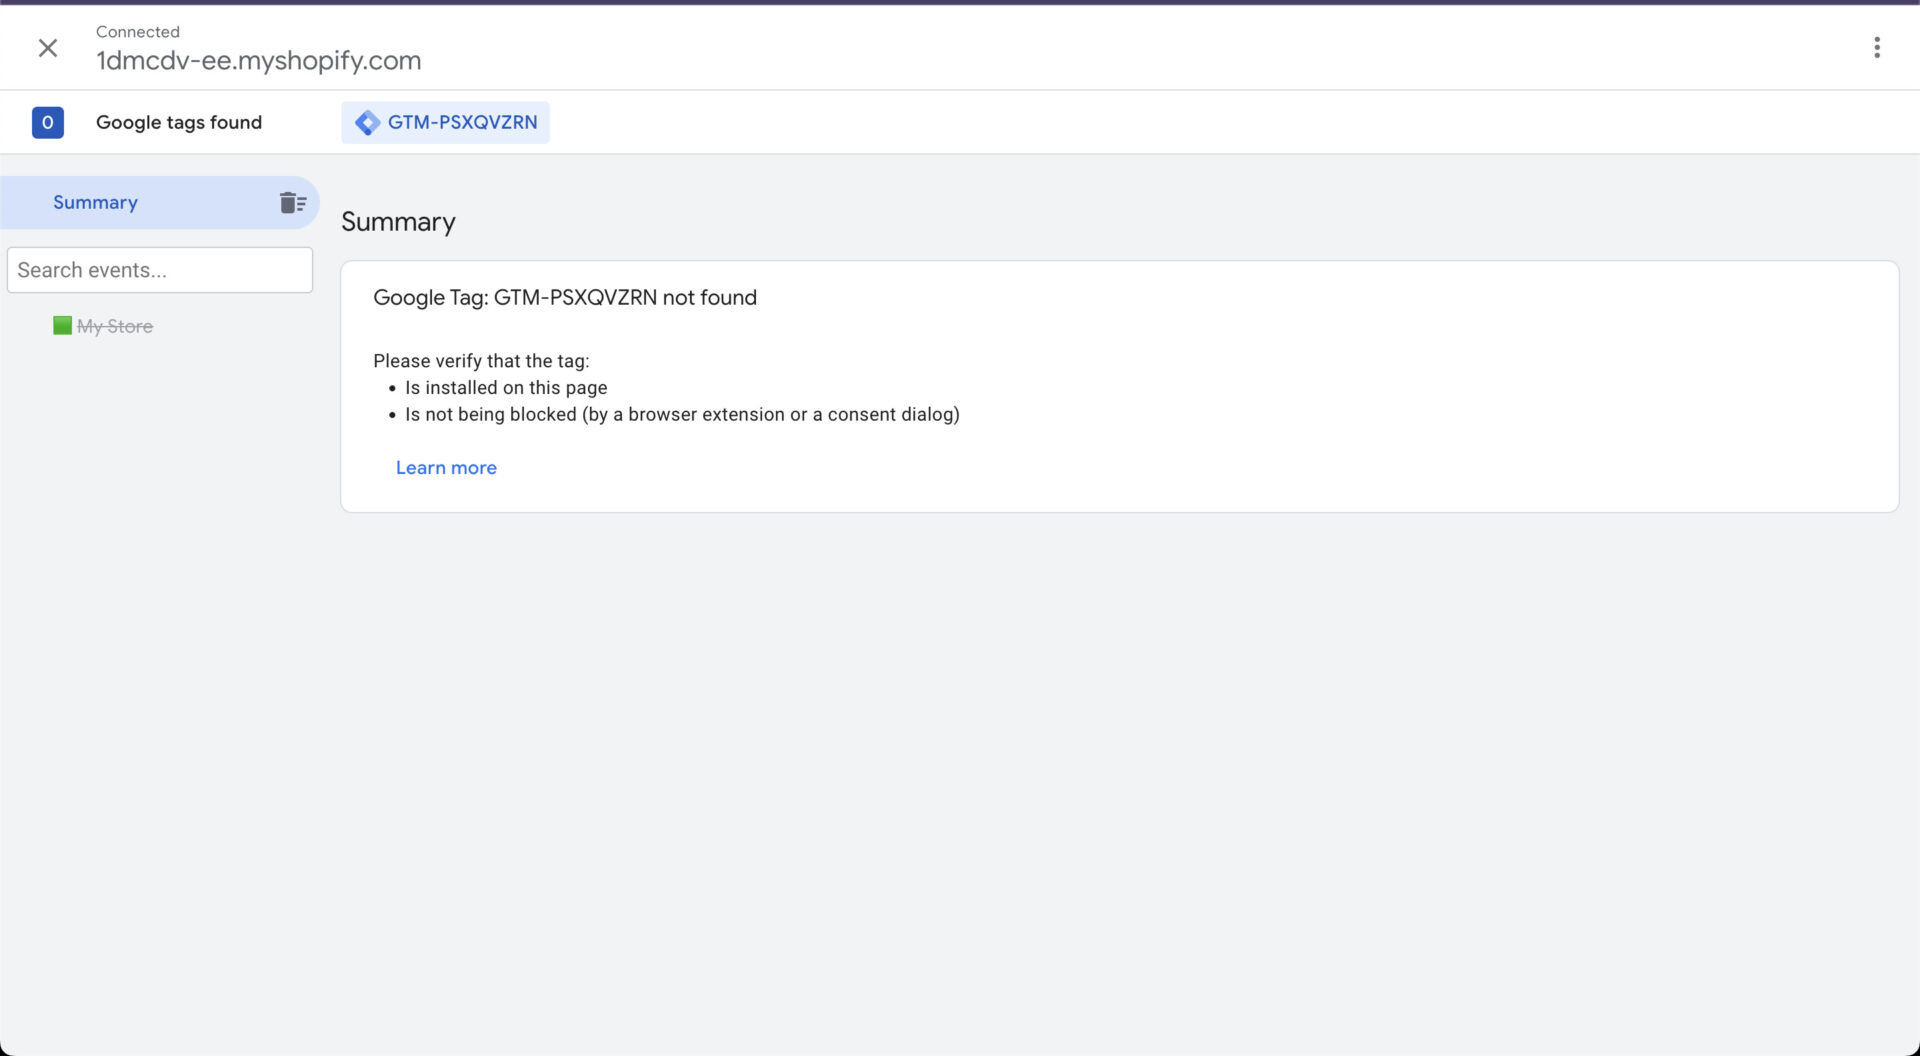Click the 'Is not being blocked' bullet
1920x1056 pixels.
click(x=681, y=415)
